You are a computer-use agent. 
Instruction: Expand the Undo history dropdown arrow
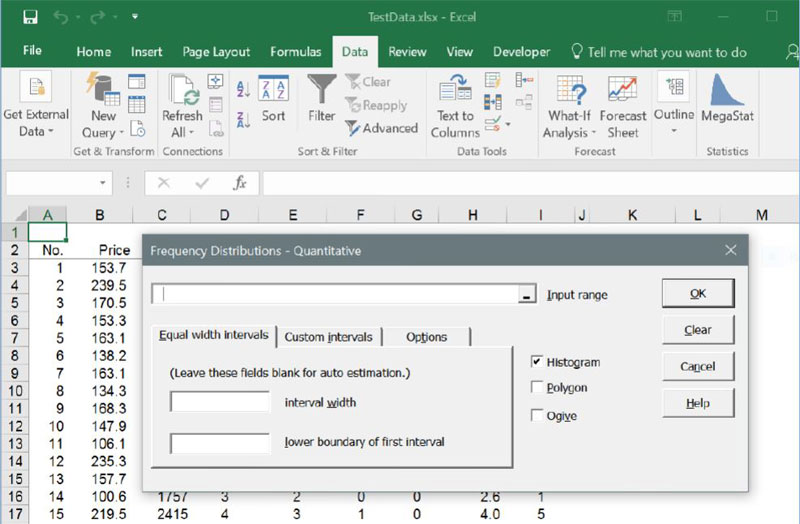pyautogui.click(x=78, y=17)
